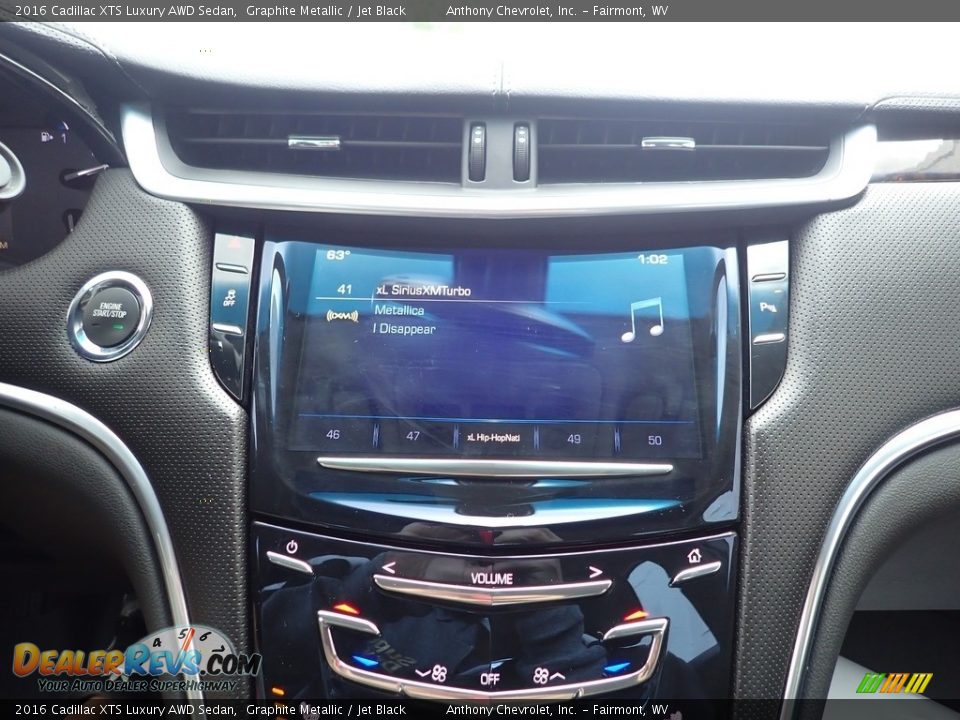Screen dimensions: 960x720
Task: Touch the VOLUME slider bar
Action: [492, 592]
